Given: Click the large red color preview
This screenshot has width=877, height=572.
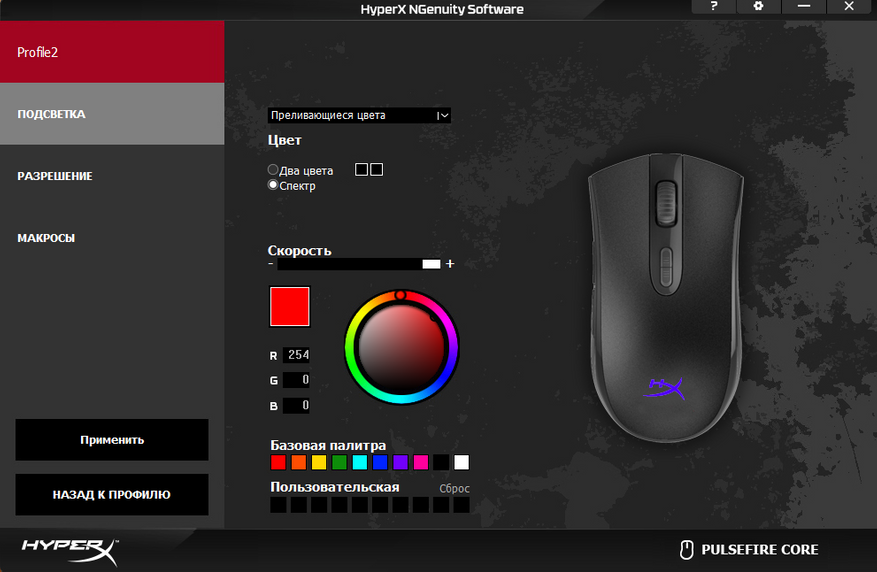Looking at the screenshot, I should point(290,306).
